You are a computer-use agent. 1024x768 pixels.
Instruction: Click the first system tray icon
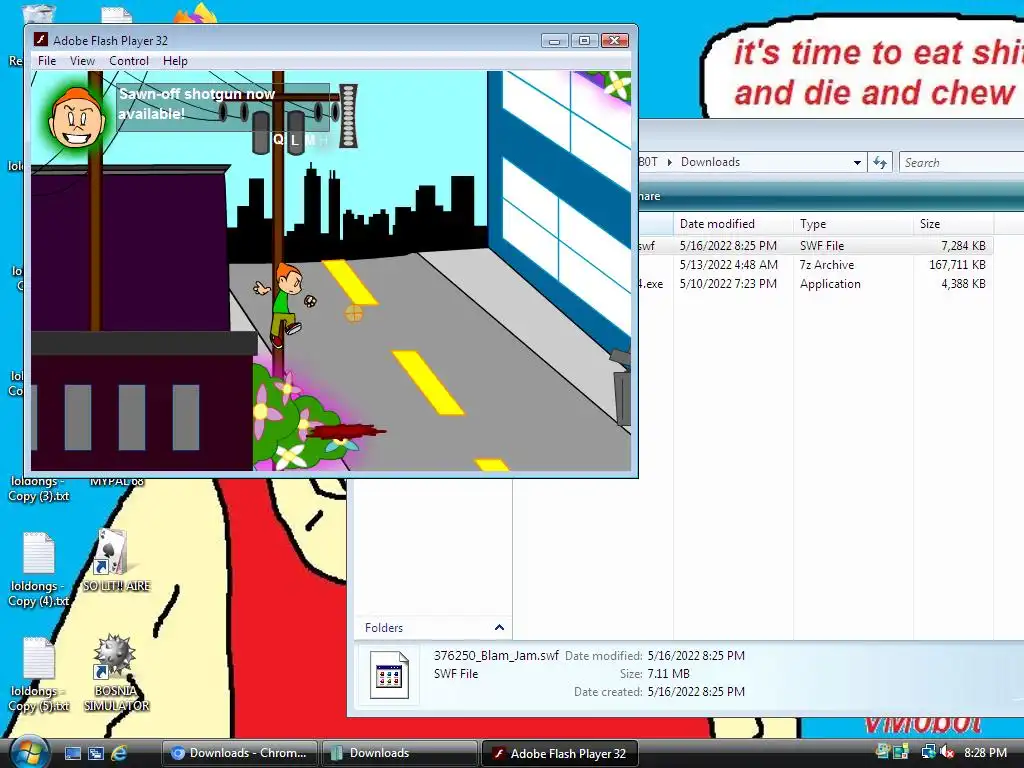pos(883,752)
